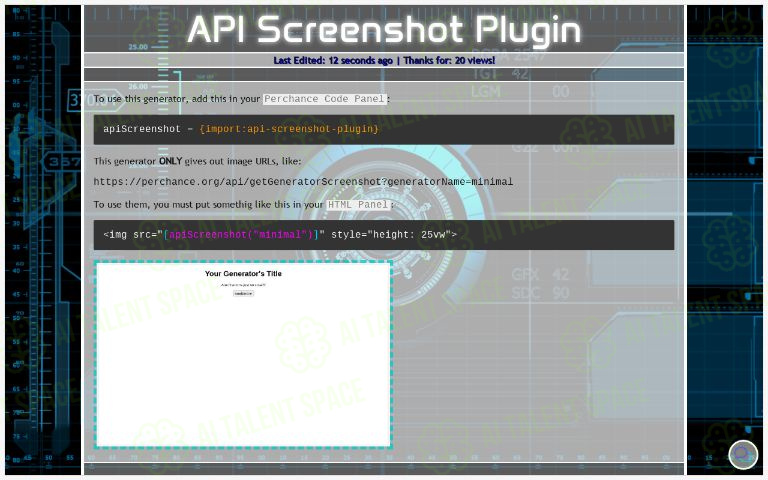Click the perchance.org getGeneratorScreenshot URL text
Image resolution: width=768 pixels, height=480 pixels.
tap(303, 182)
